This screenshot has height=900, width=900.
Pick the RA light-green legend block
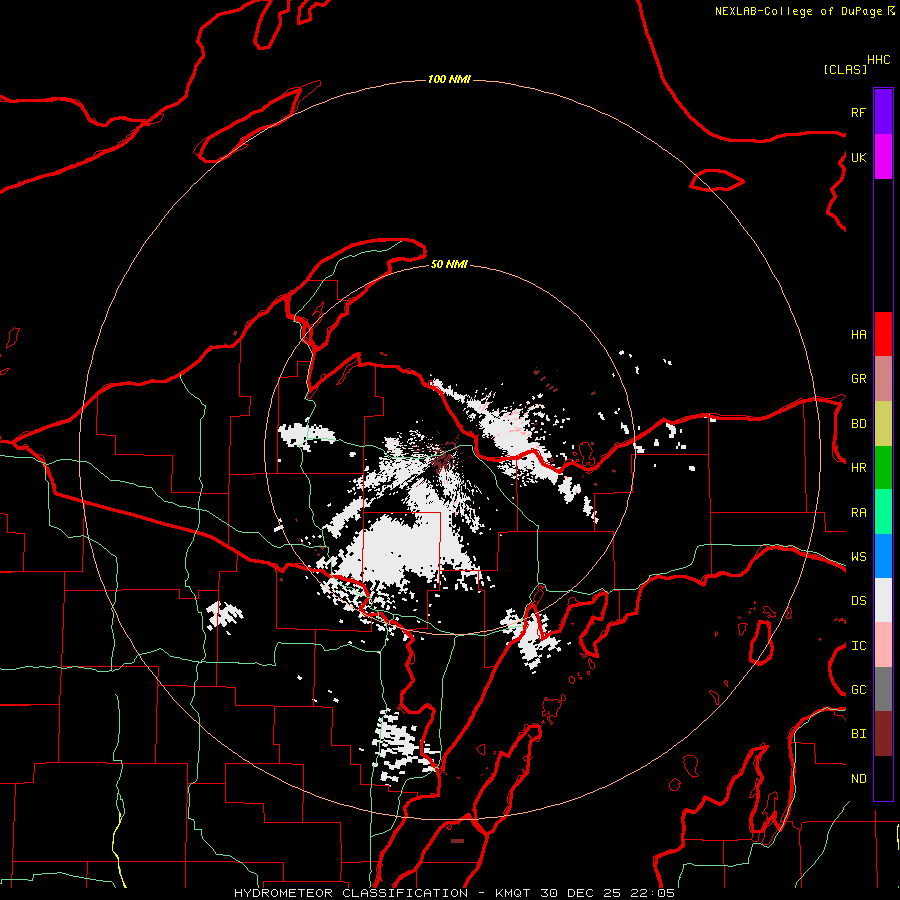pyautogui.click(x=883, y=512)
